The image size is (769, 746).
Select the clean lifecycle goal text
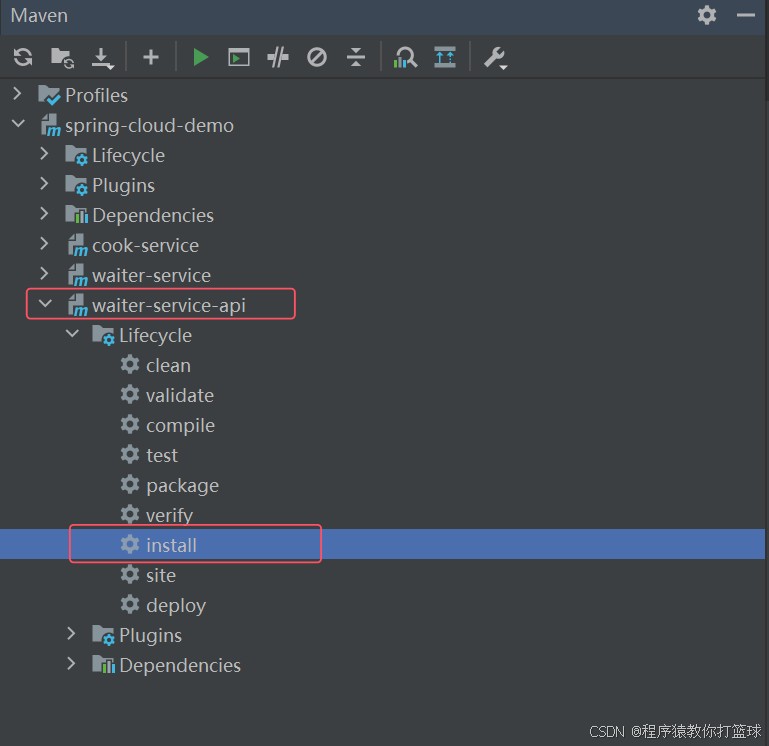pyautogui.click(x=168, y=365)
